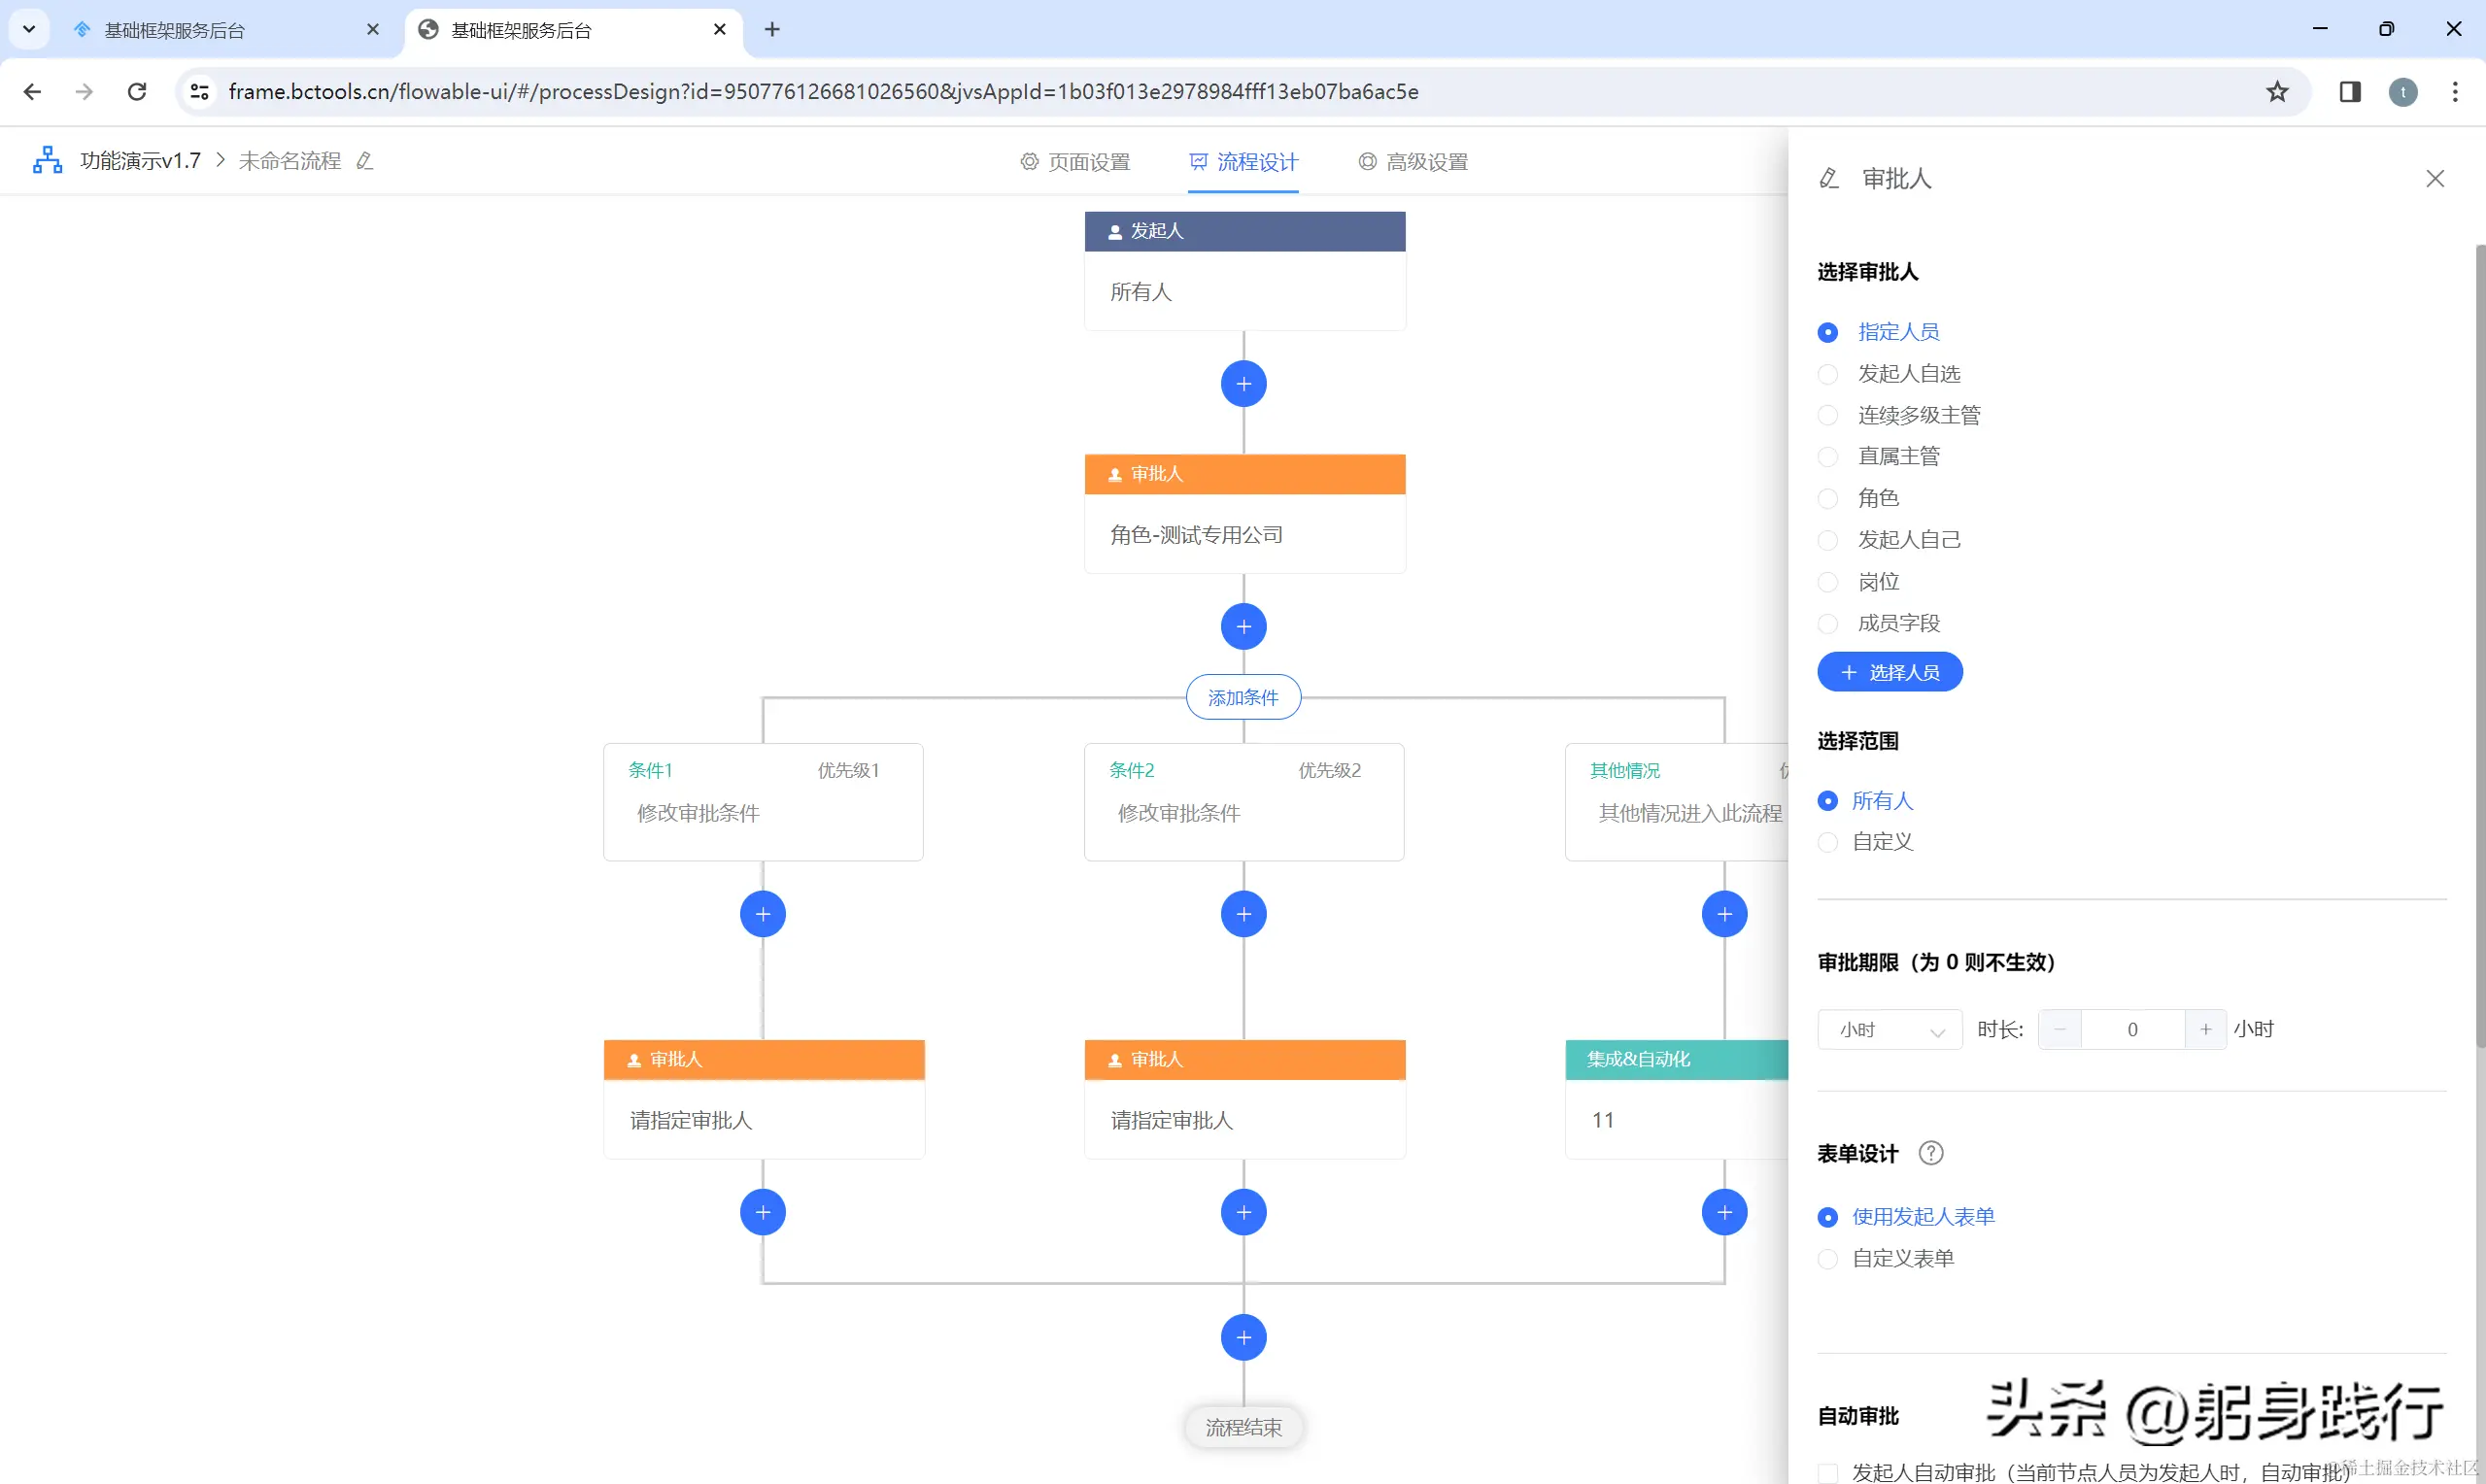Click the flow tree icon beside 功能演示v1.7

click(x=47, y=161)
